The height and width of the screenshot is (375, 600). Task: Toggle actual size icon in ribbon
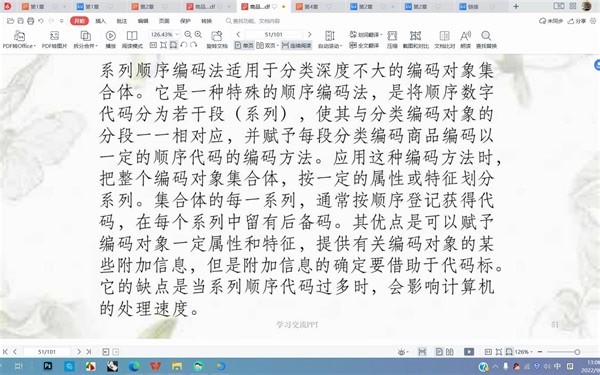pyautogui.click(x=153, y=45)
